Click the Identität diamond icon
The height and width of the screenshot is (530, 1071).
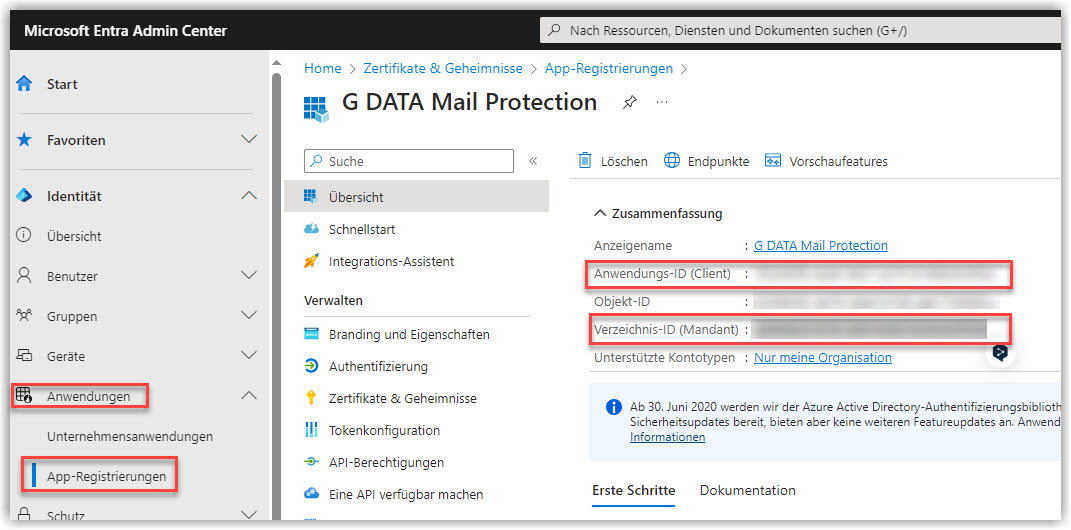click(x=24, y=196)
